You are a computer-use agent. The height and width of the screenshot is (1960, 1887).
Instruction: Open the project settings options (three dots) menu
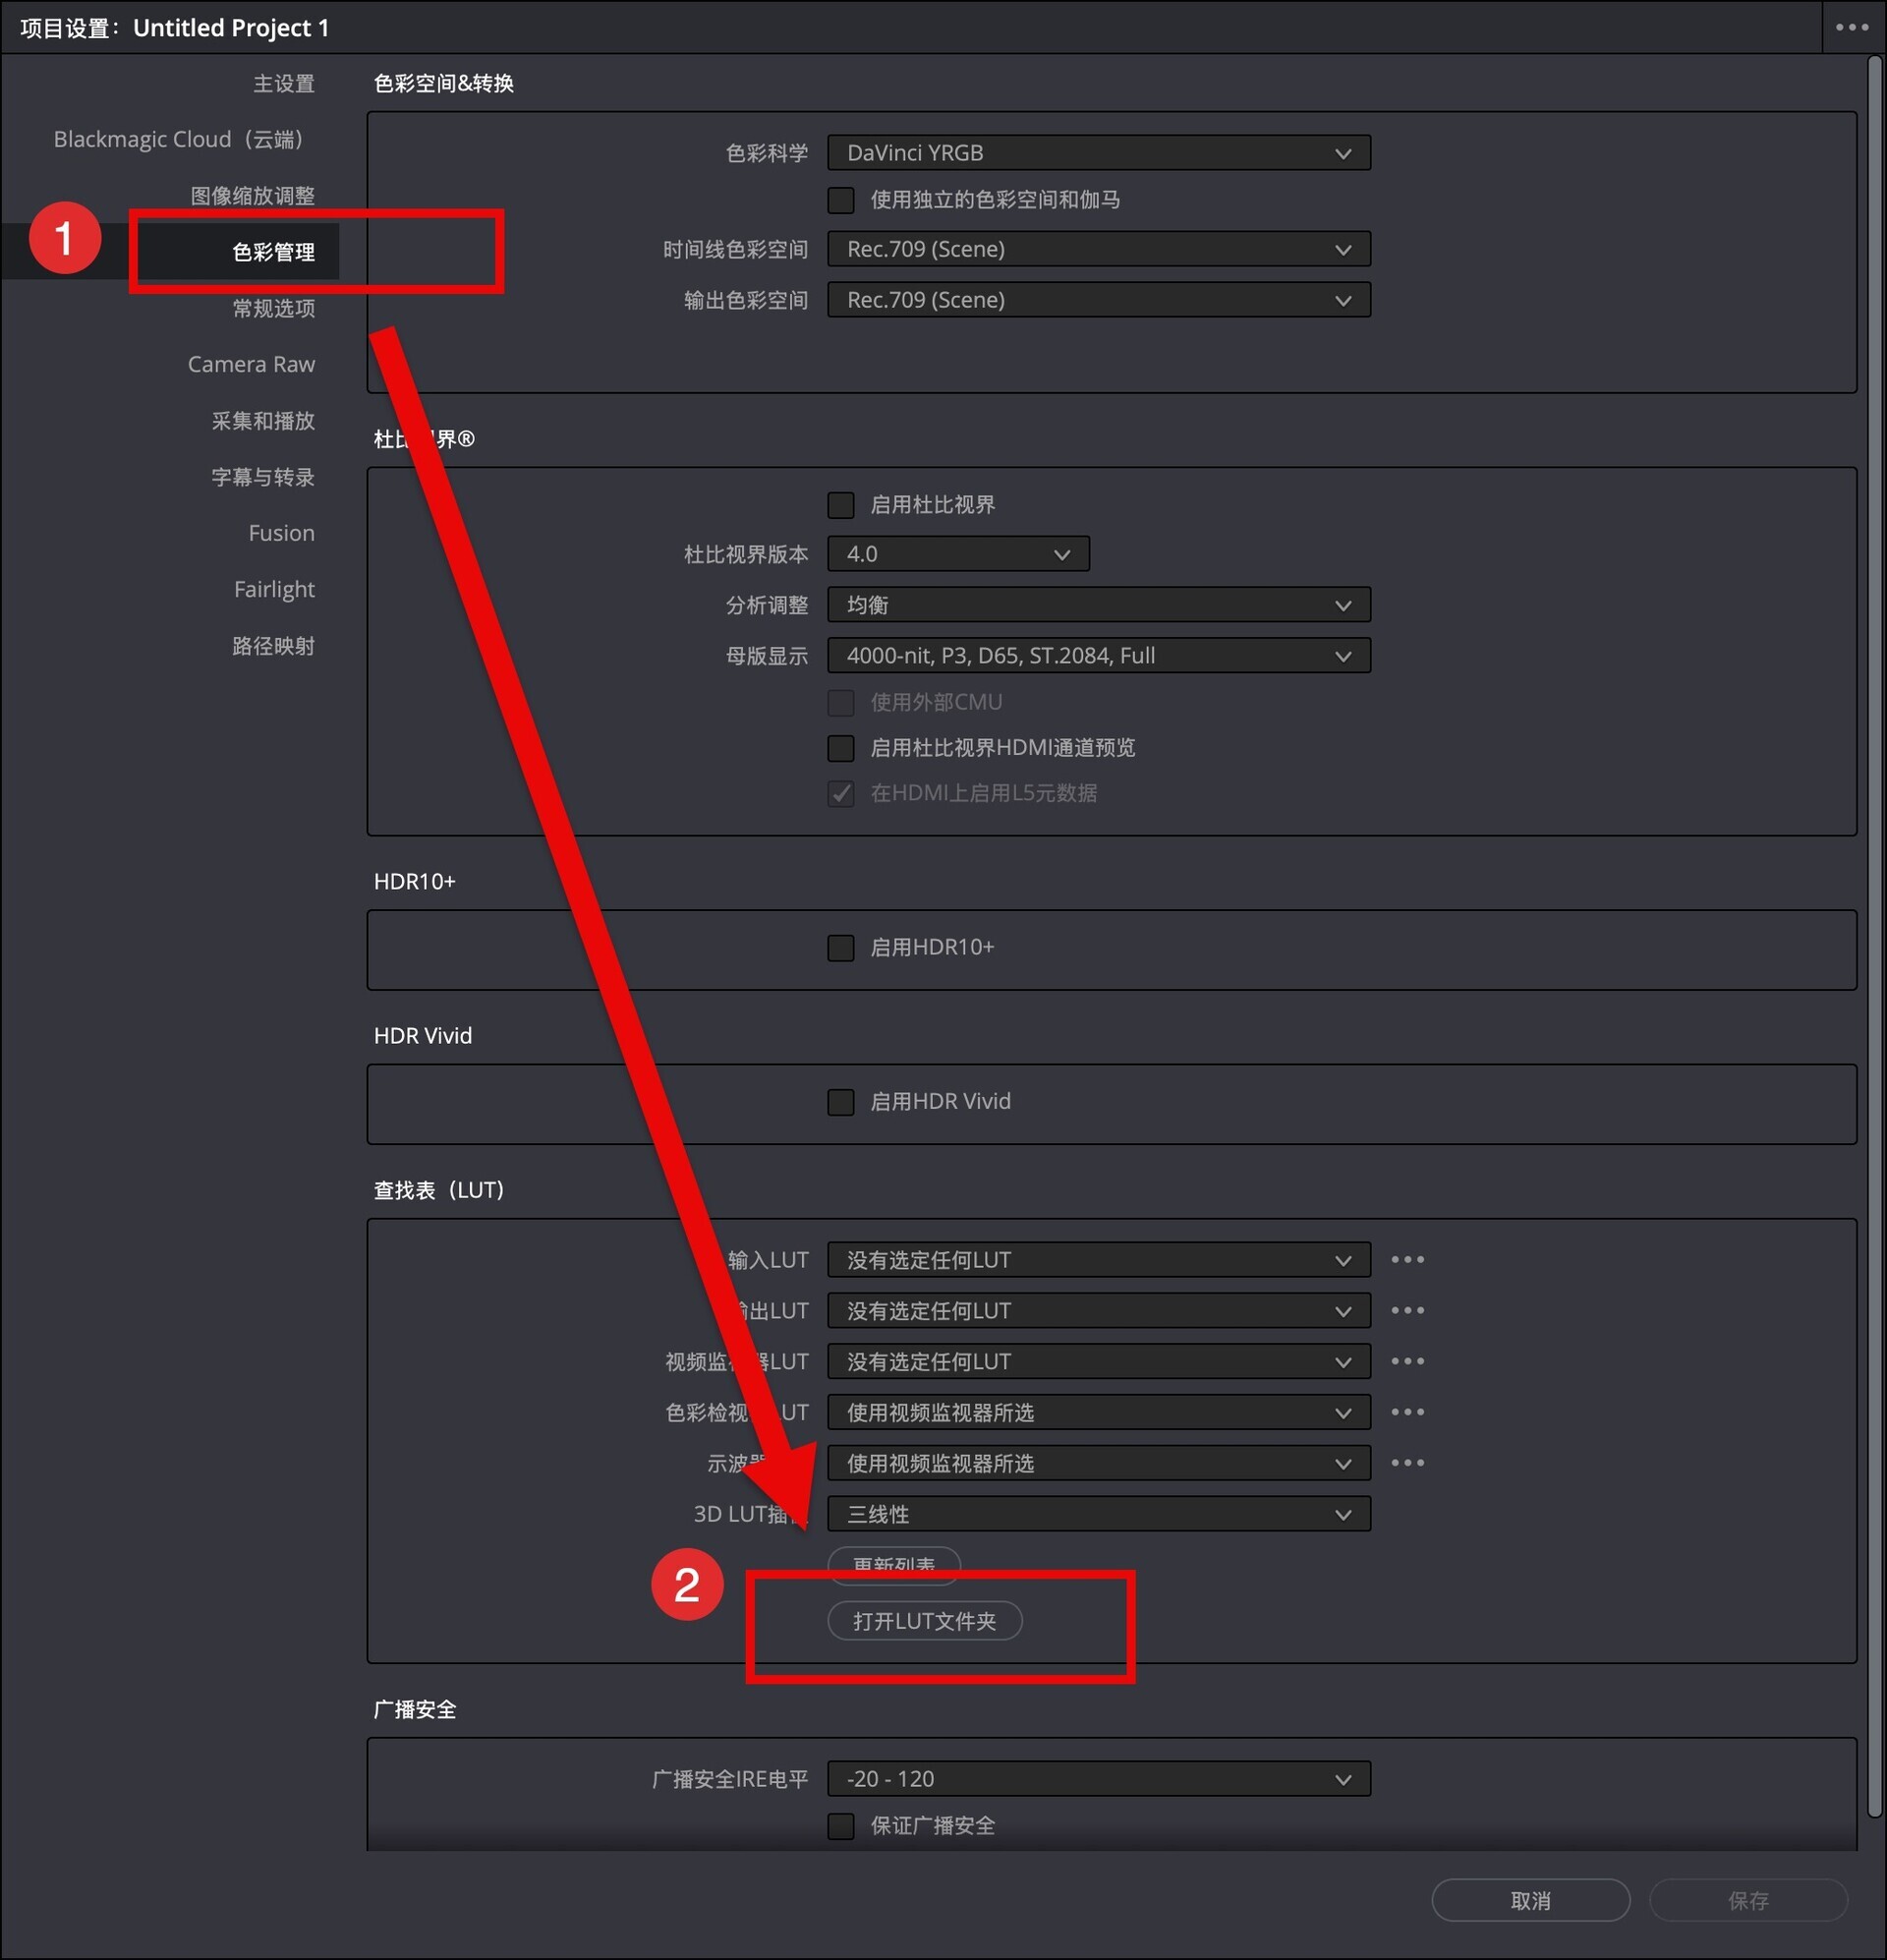(1851, 27)
